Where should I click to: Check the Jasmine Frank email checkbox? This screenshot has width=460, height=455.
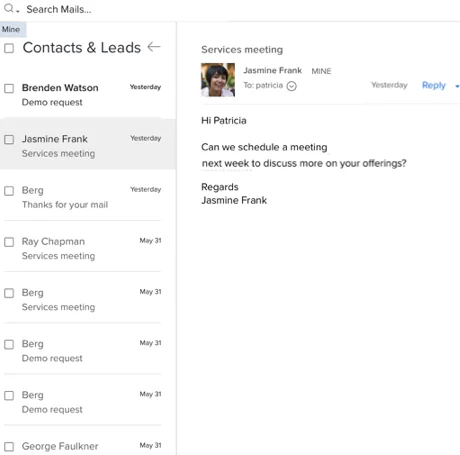(x=9, y=139)
